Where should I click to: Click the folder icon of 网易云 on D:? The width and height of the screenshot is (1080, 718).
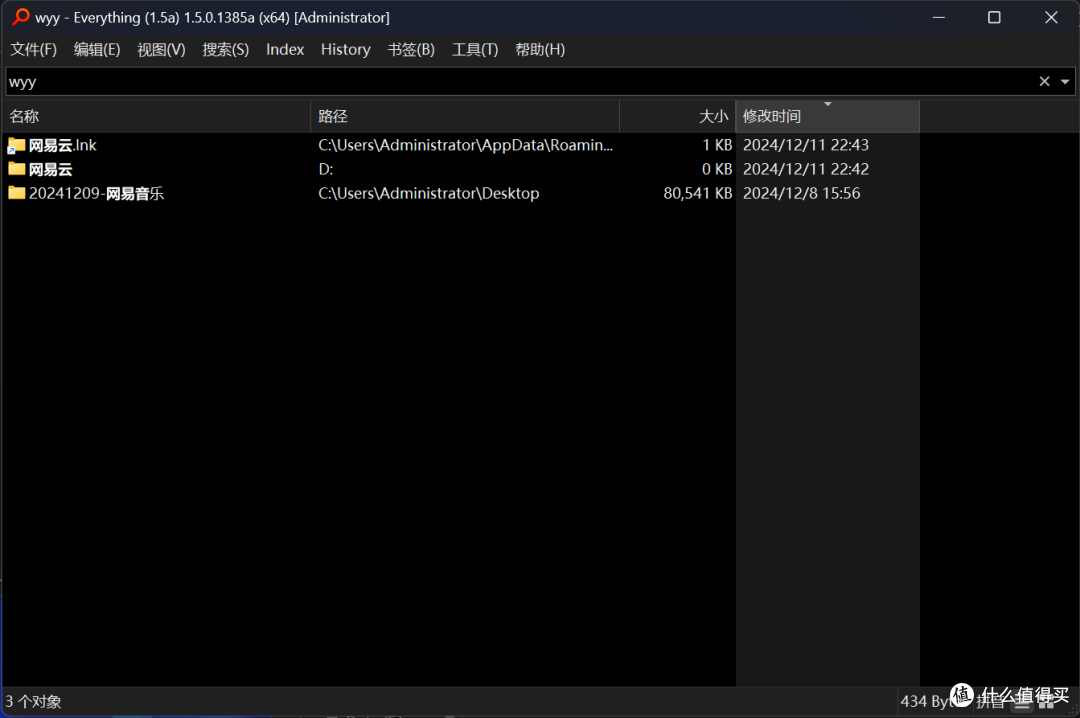click(x=17, y=169)
